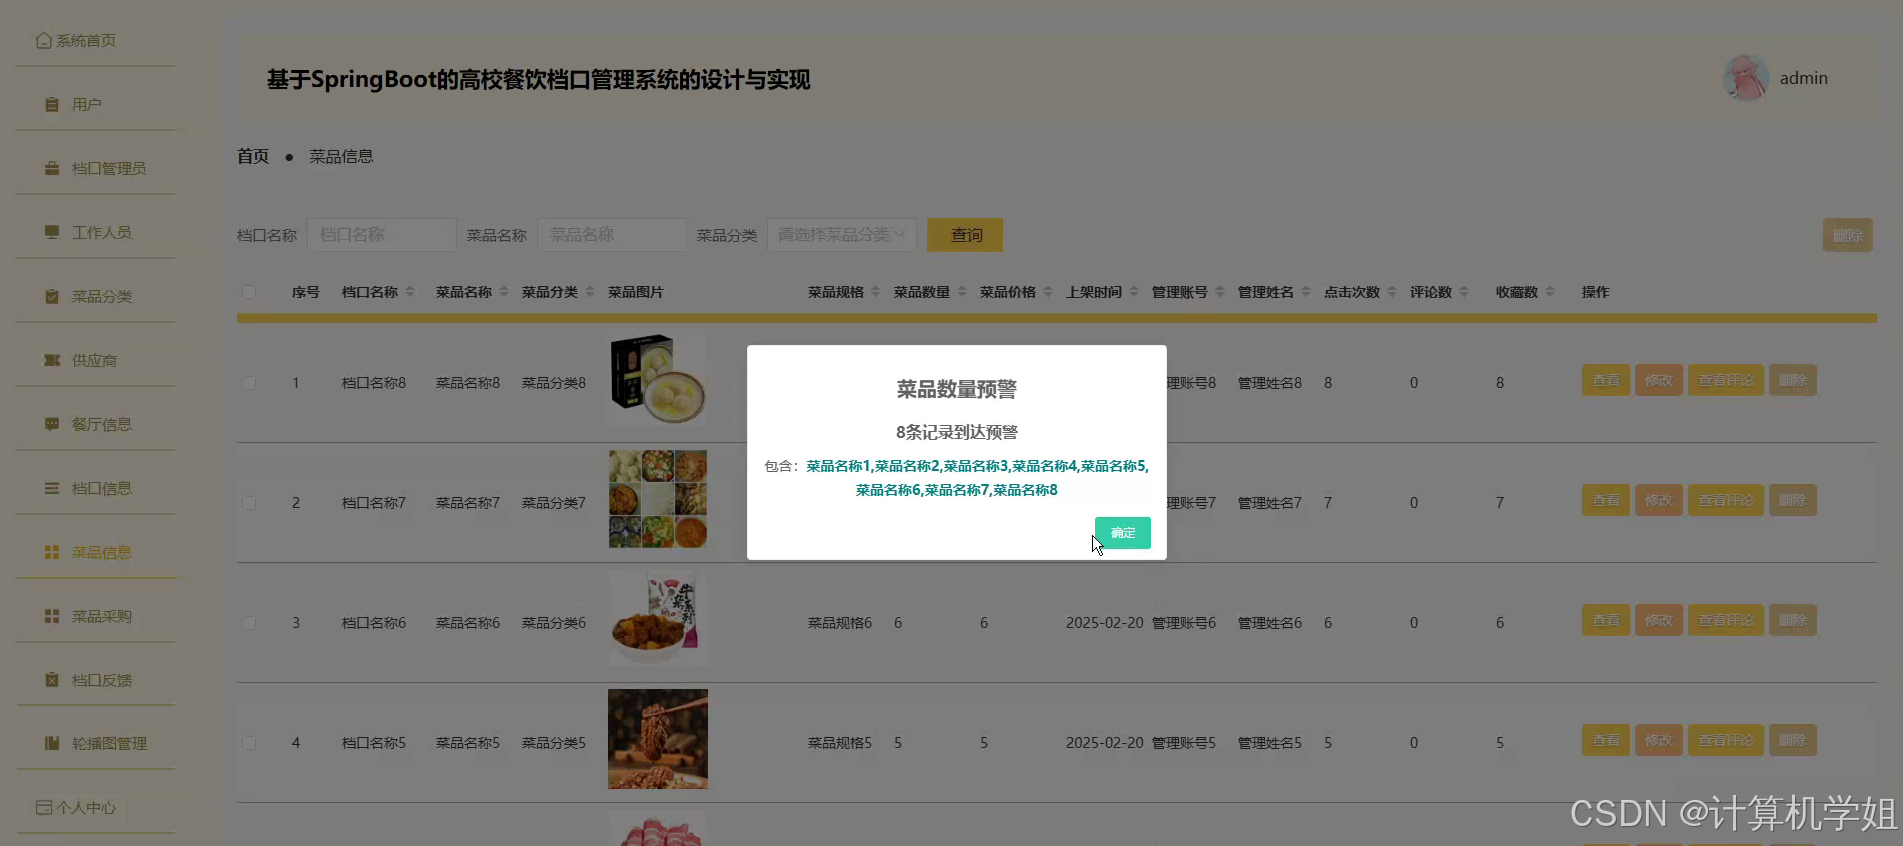Open the 请选择菜品分类 dropdown
Screen dimensions: 1903x846
tap(842, 235)
